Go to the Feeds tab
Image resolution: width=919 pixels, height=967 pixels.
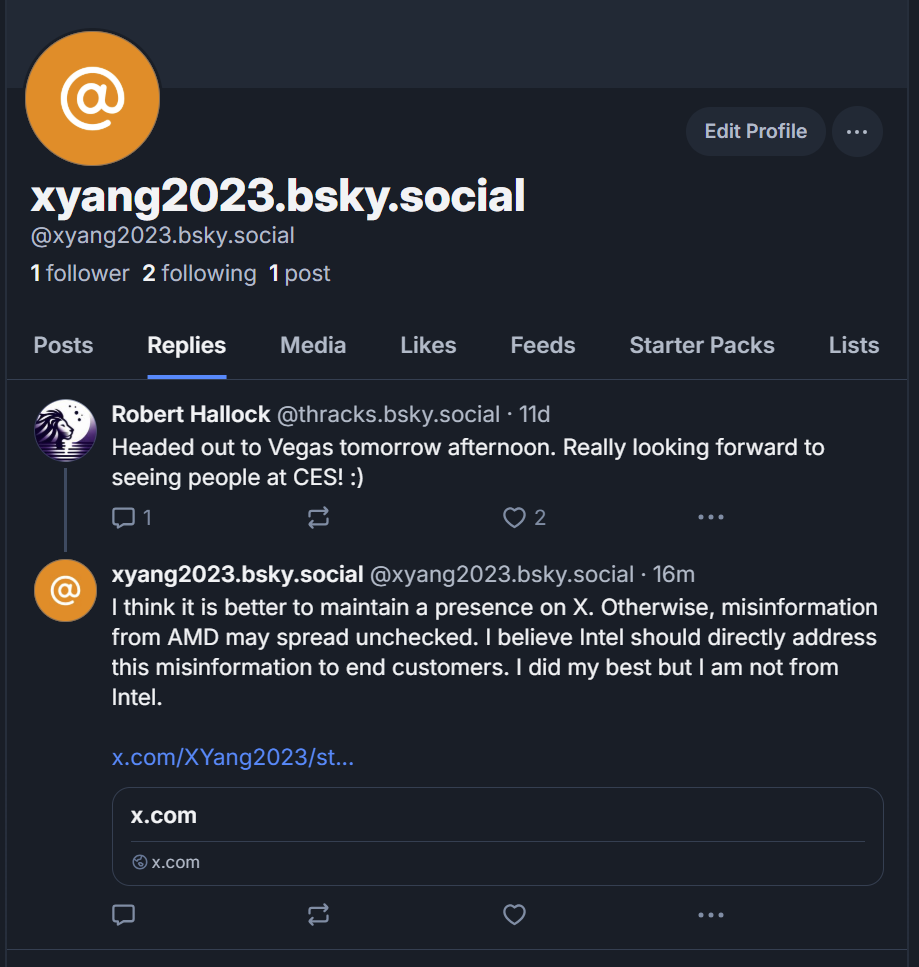point(543,346)
